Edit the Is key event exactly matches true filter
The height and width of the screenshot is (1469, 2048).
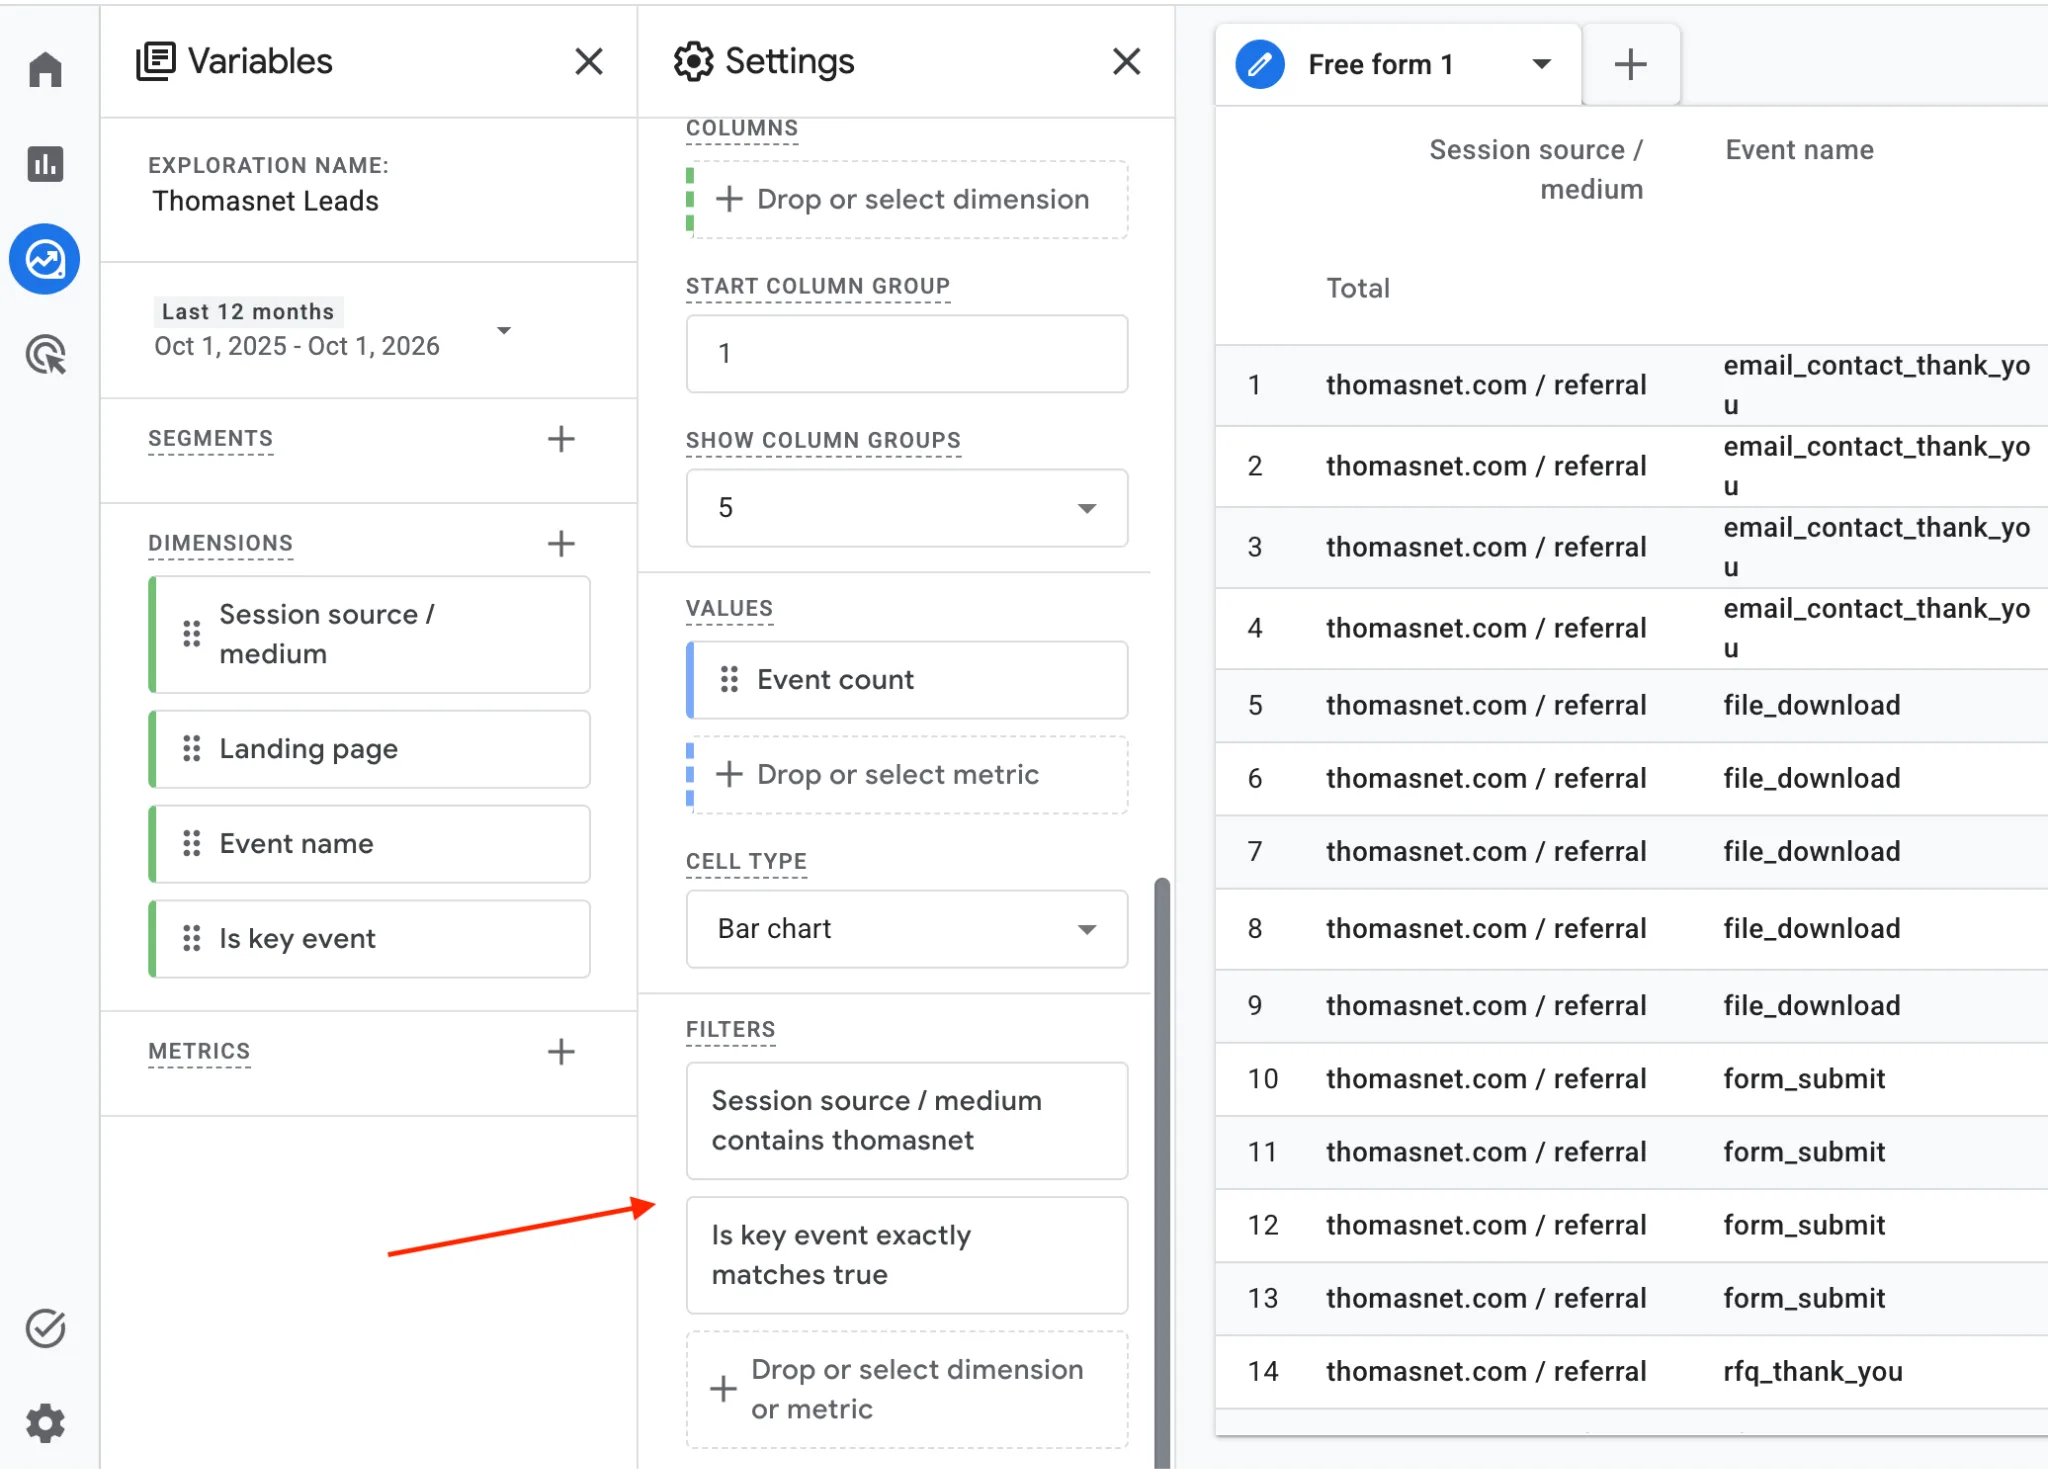[x=907, y=1255]
